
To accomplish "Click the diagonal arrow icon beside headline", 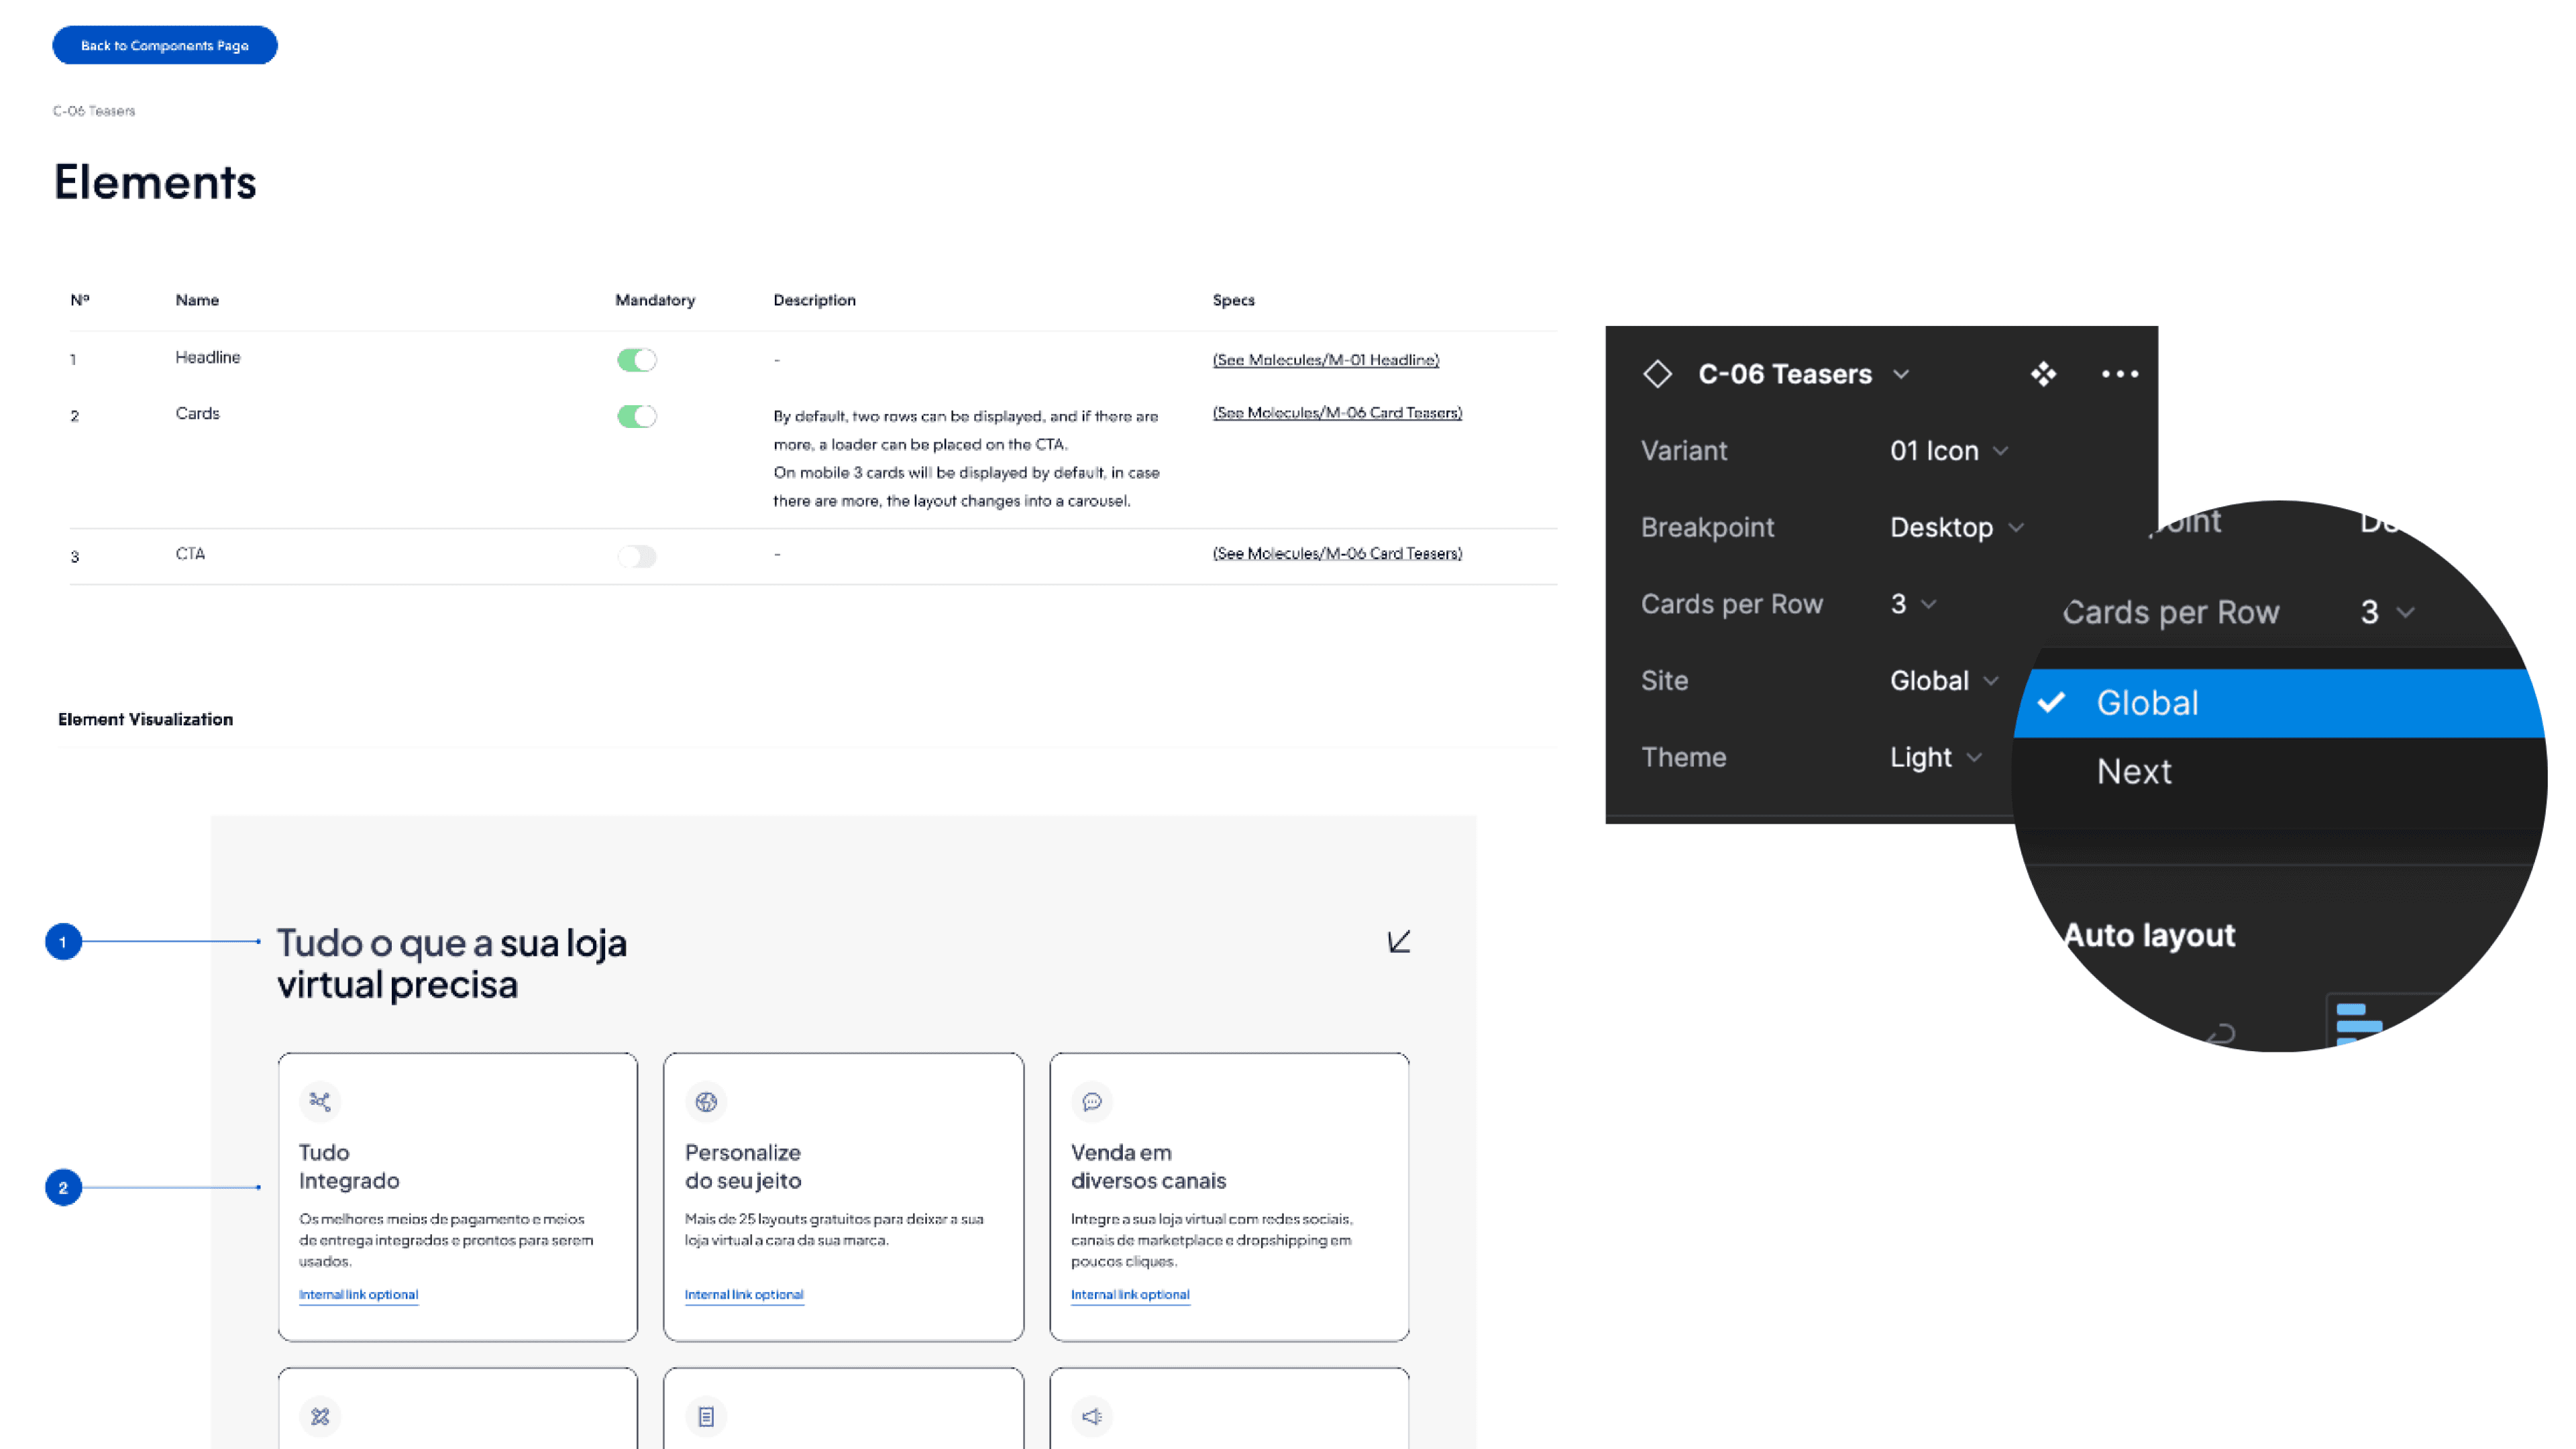I will pos(1398,941).
